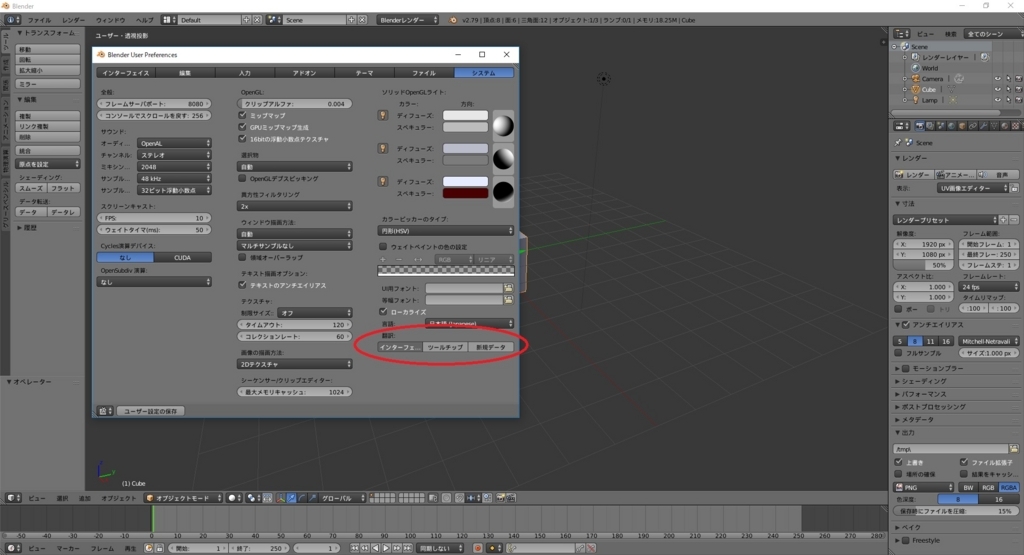1024x555 pixels.
Task: Open the output path folder icon
Action: [1014, 449]
